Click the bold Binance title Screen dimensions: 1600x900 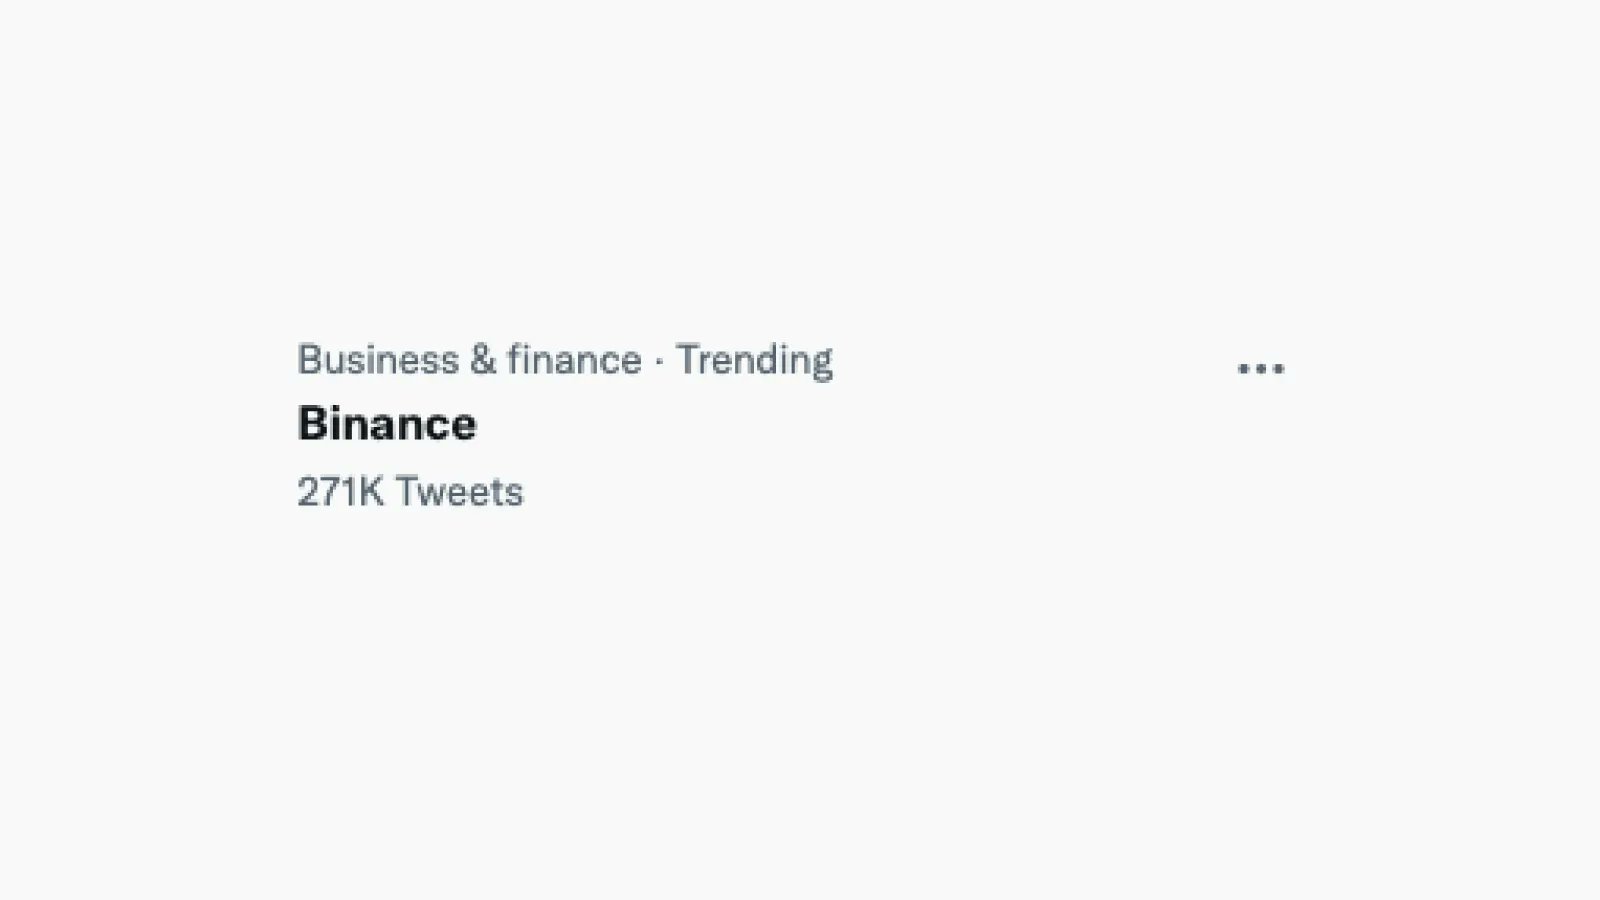pos(387,424)
